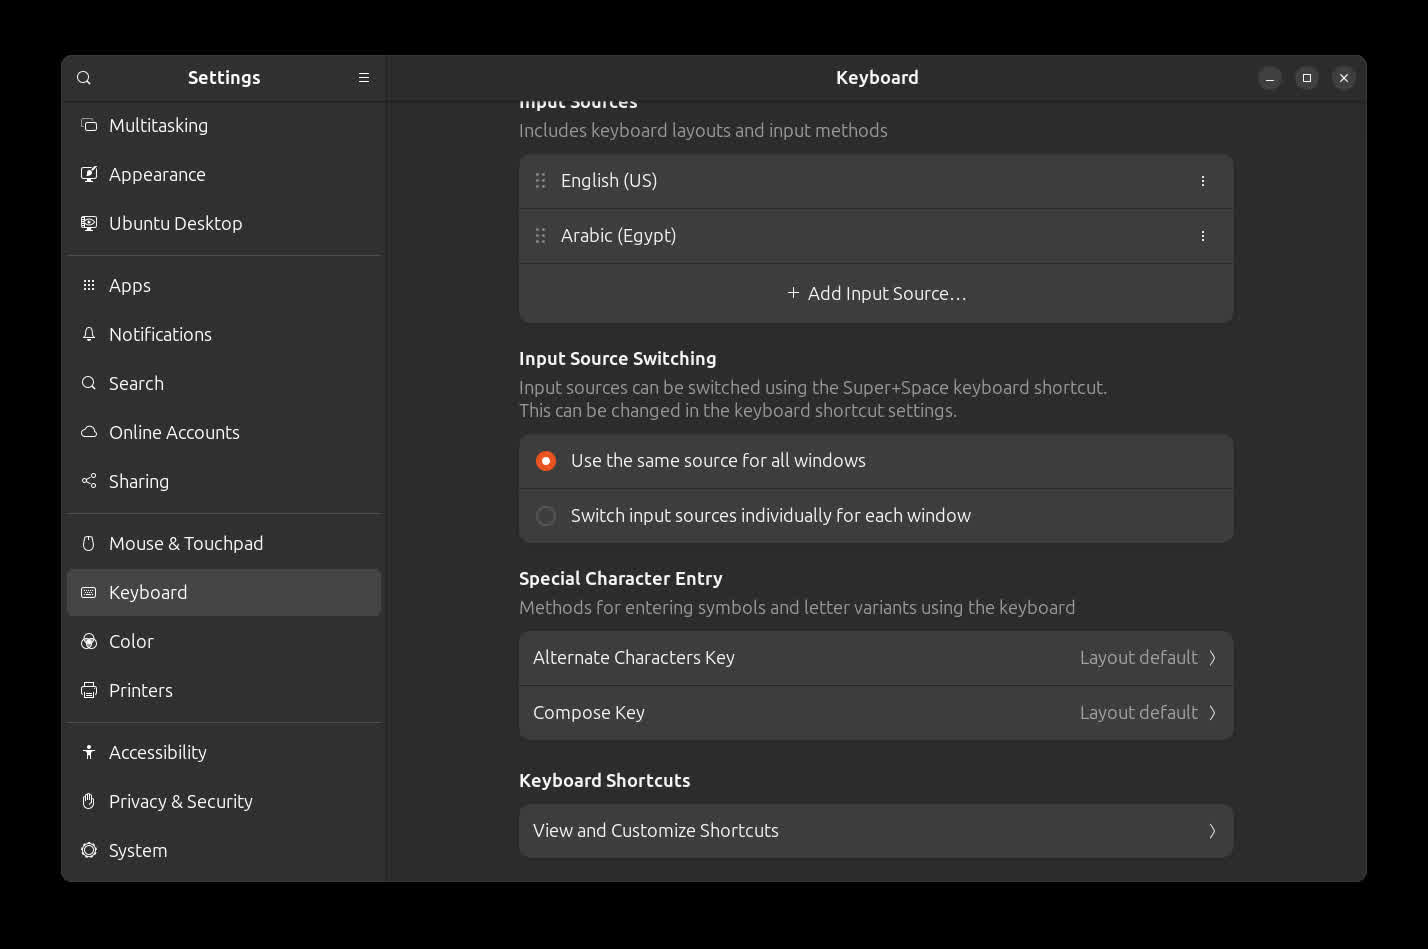Maximize the Settings window

(x=1306, y=78)
